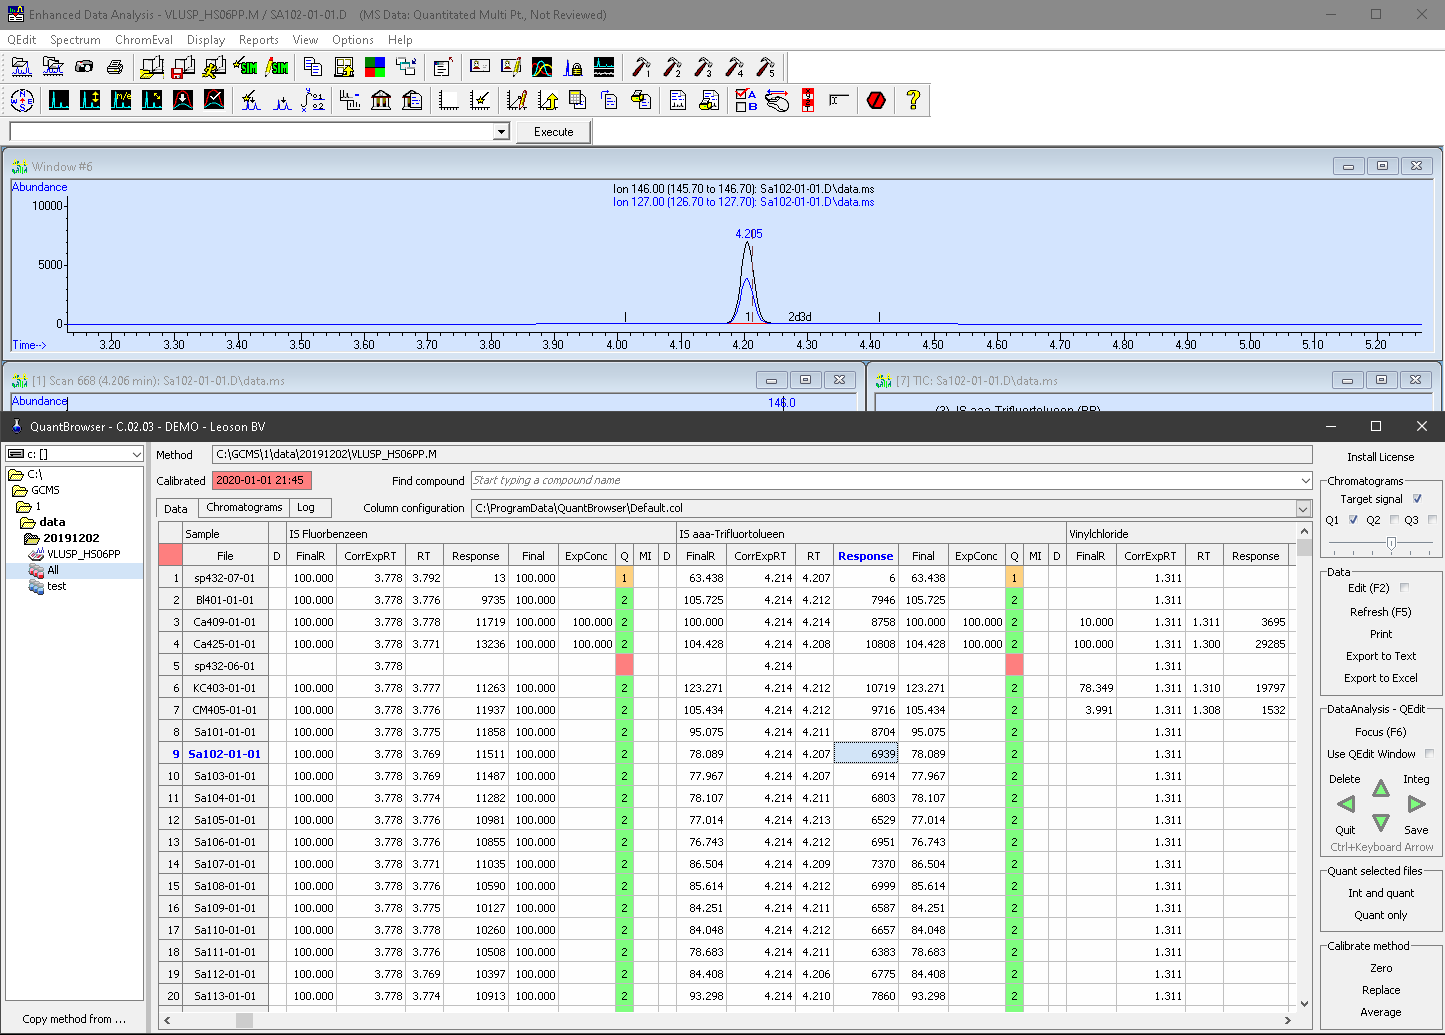
Task: Click the red stop sign icon
Action: (877, 100)
